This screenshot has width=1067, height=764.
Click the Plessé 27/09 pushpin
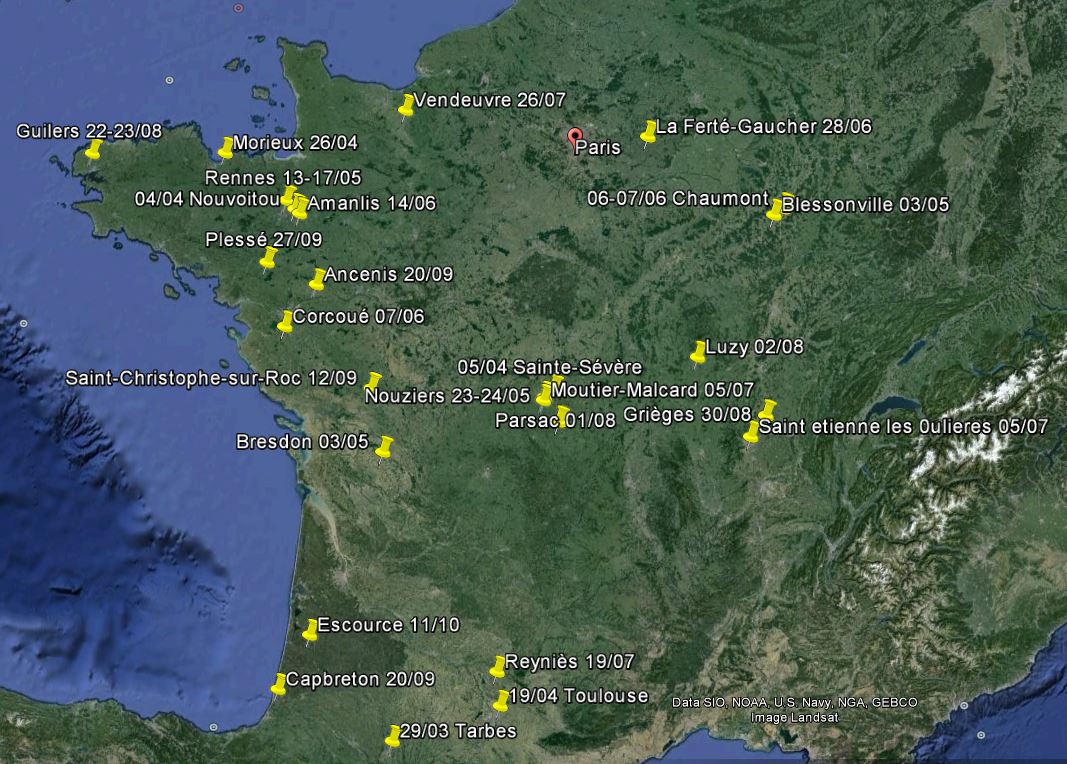tap(269, 258)
